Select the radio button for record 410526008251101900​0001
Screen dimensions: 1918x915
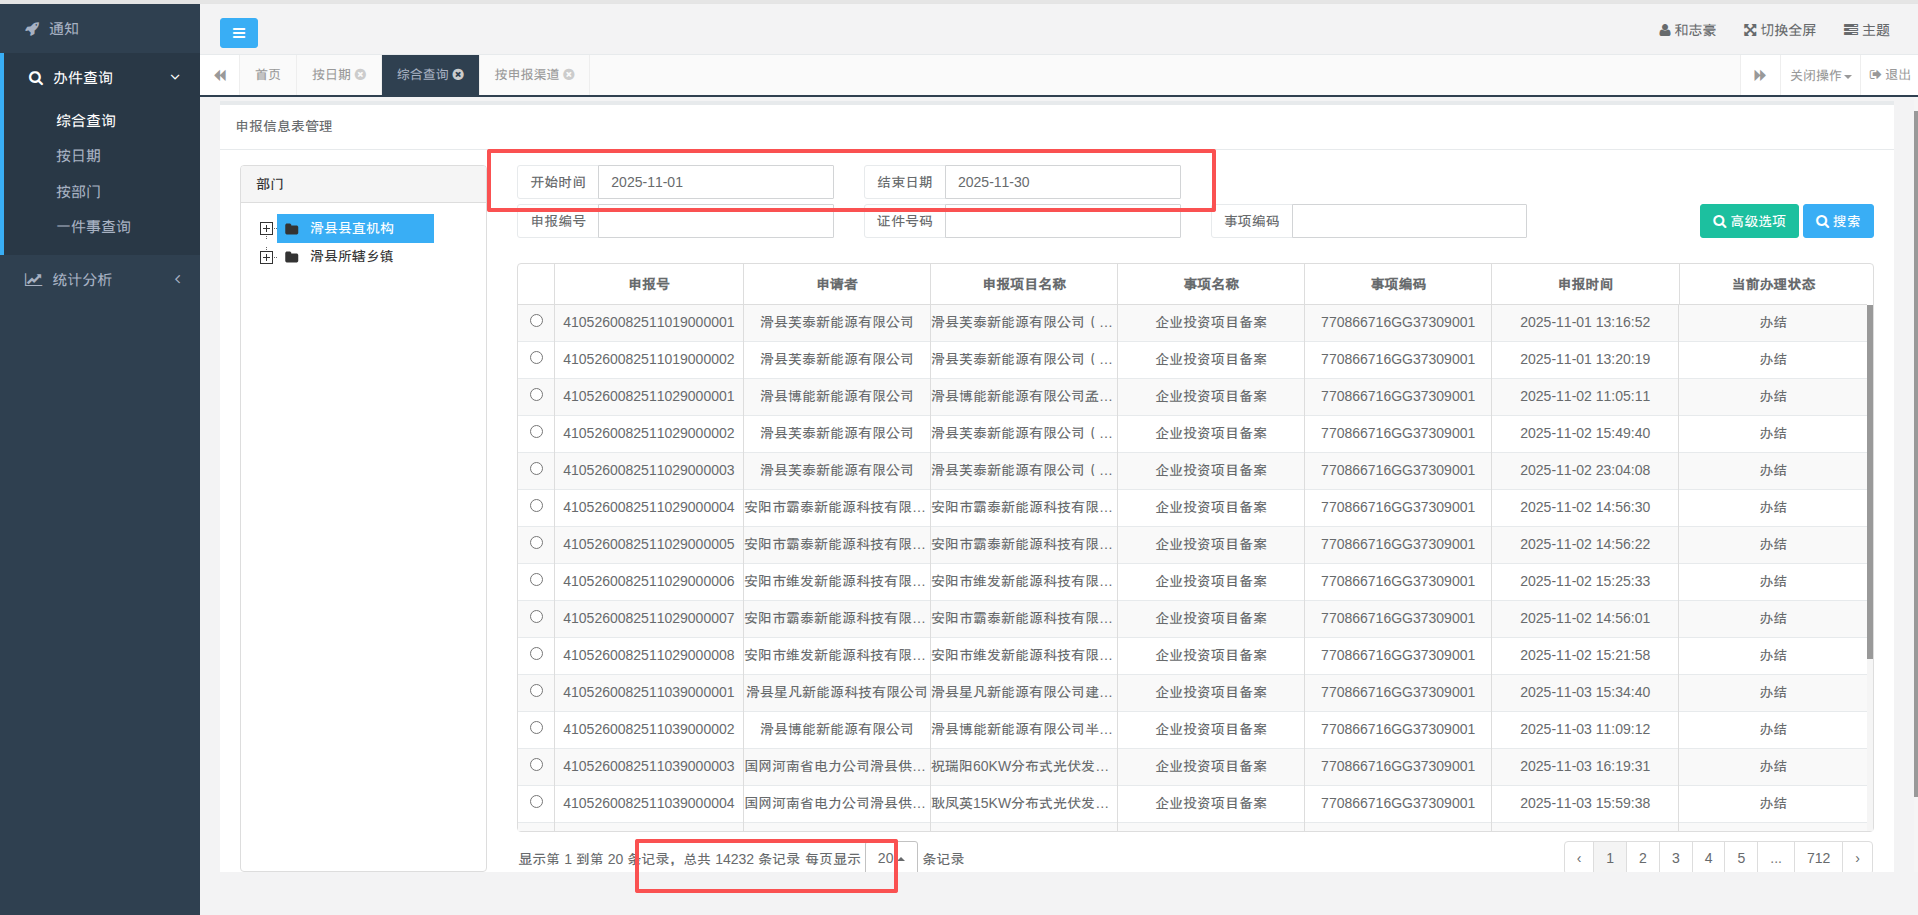click(536, 321)
